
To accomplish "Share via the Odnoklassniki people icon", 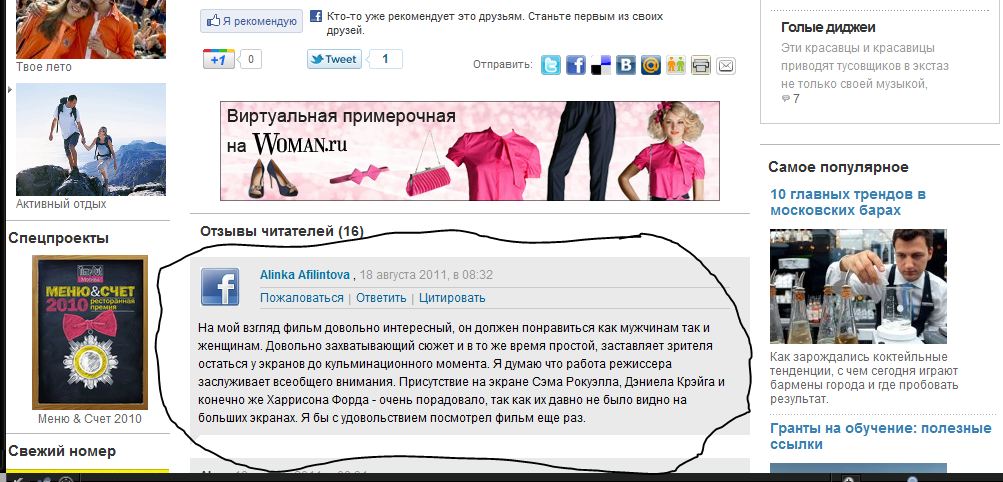I will [x=675, y=65].
